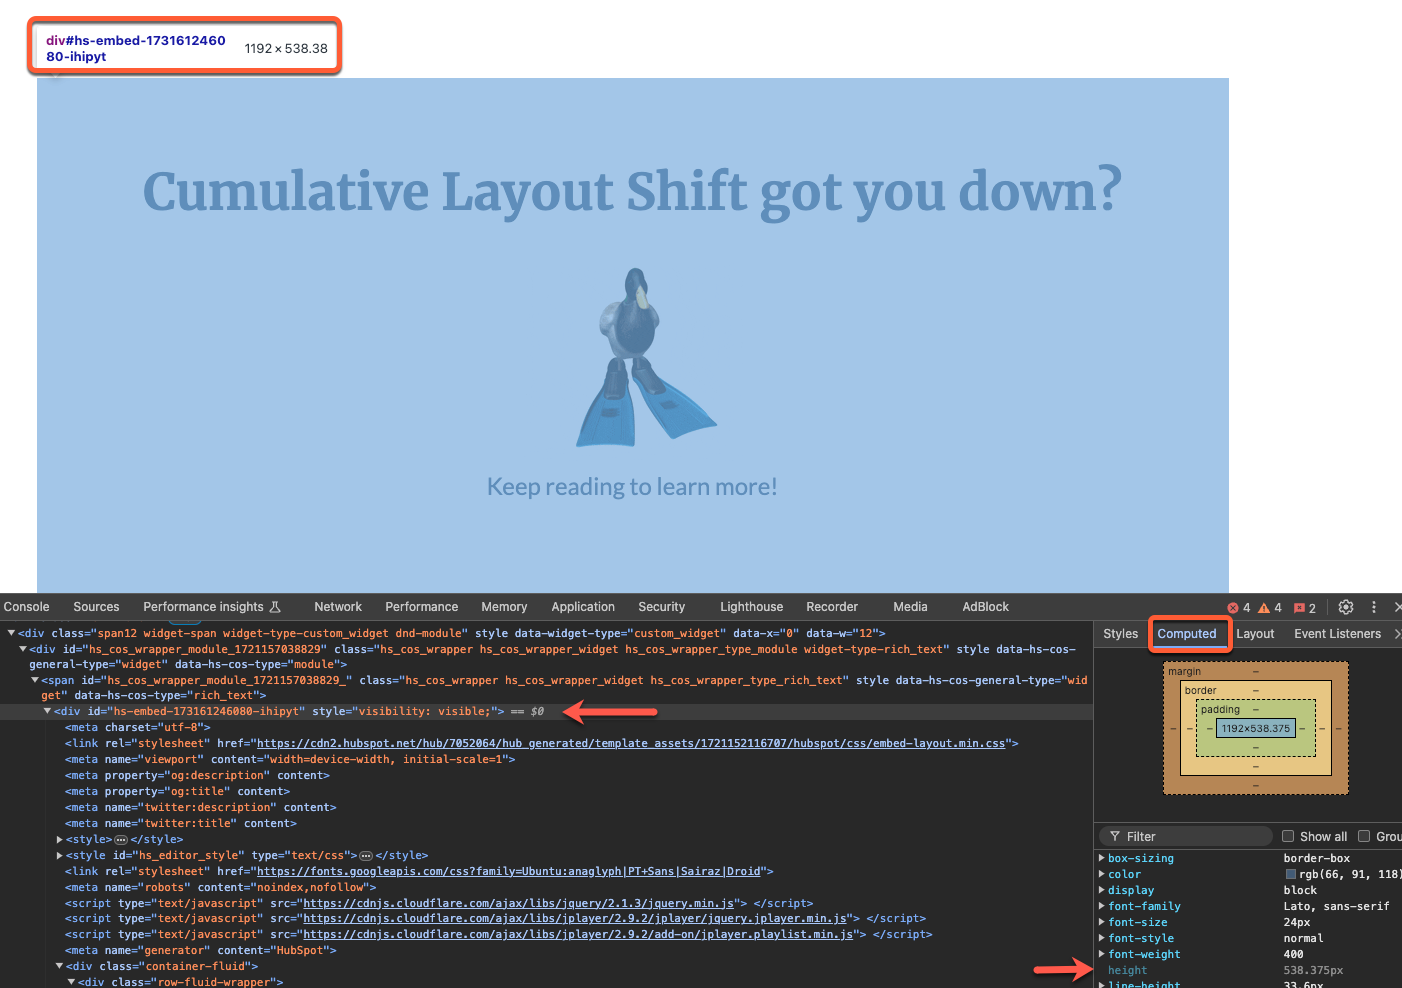The width and height of the screenshot is (1402, 988).
Task: Expand the box-sizing computed property
Action: point(1103,858)
